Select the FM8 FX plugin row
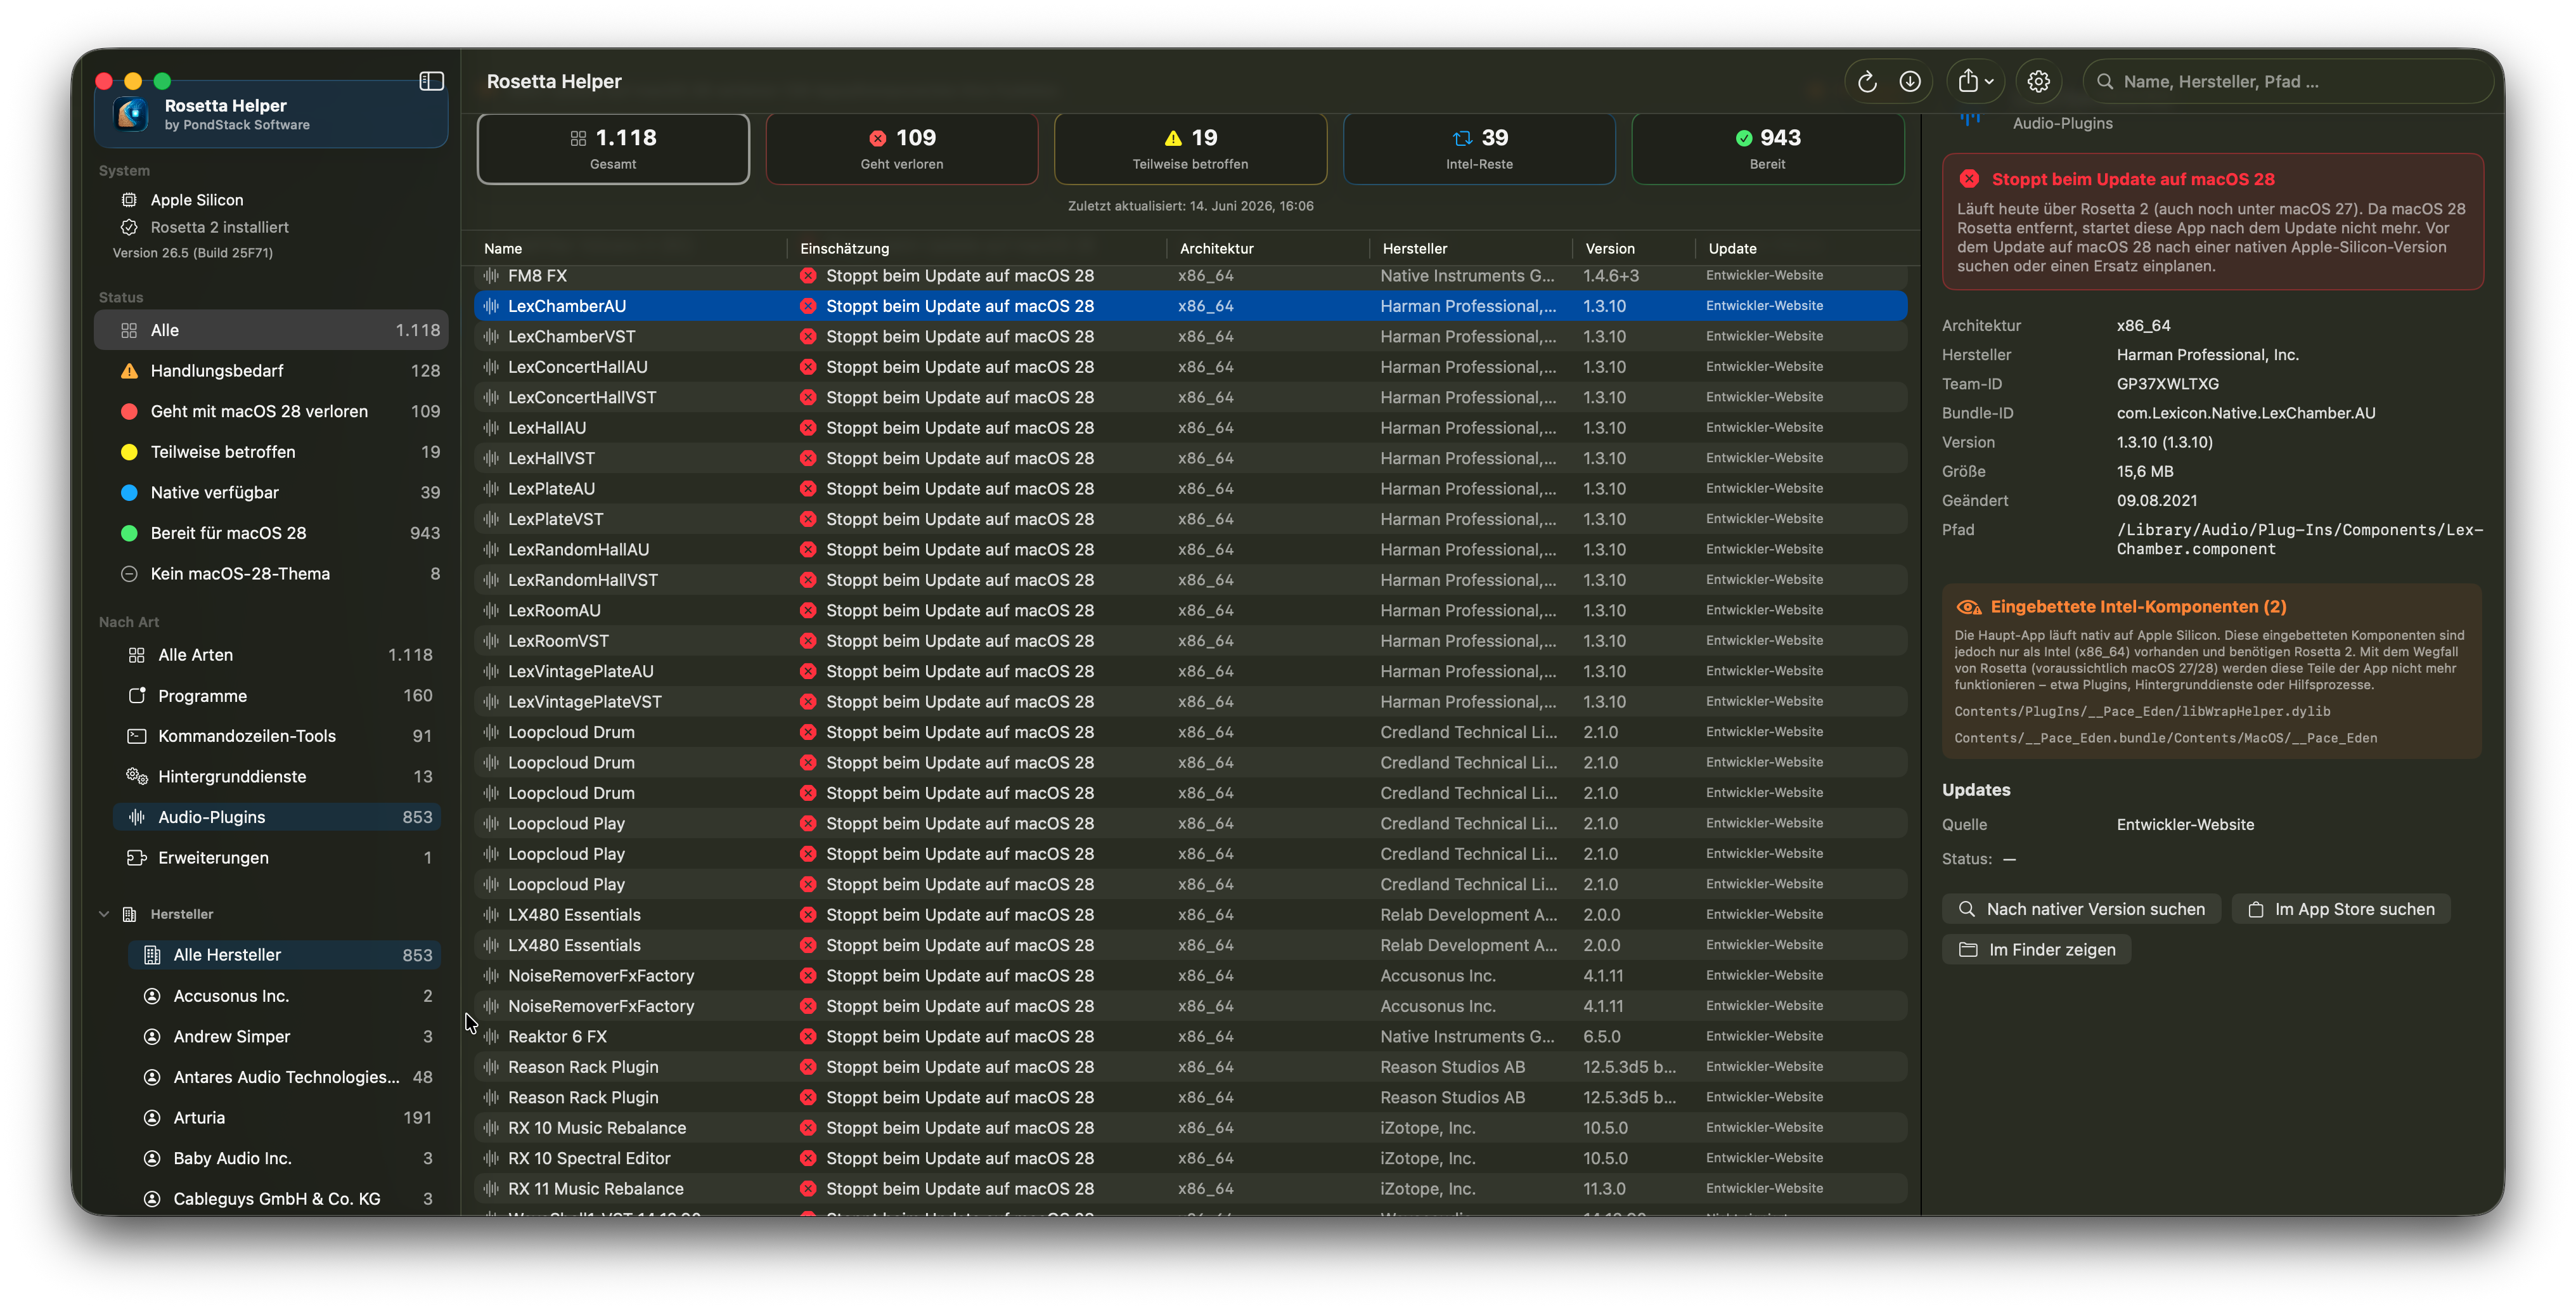2576x1310 pixels. 1191,276
